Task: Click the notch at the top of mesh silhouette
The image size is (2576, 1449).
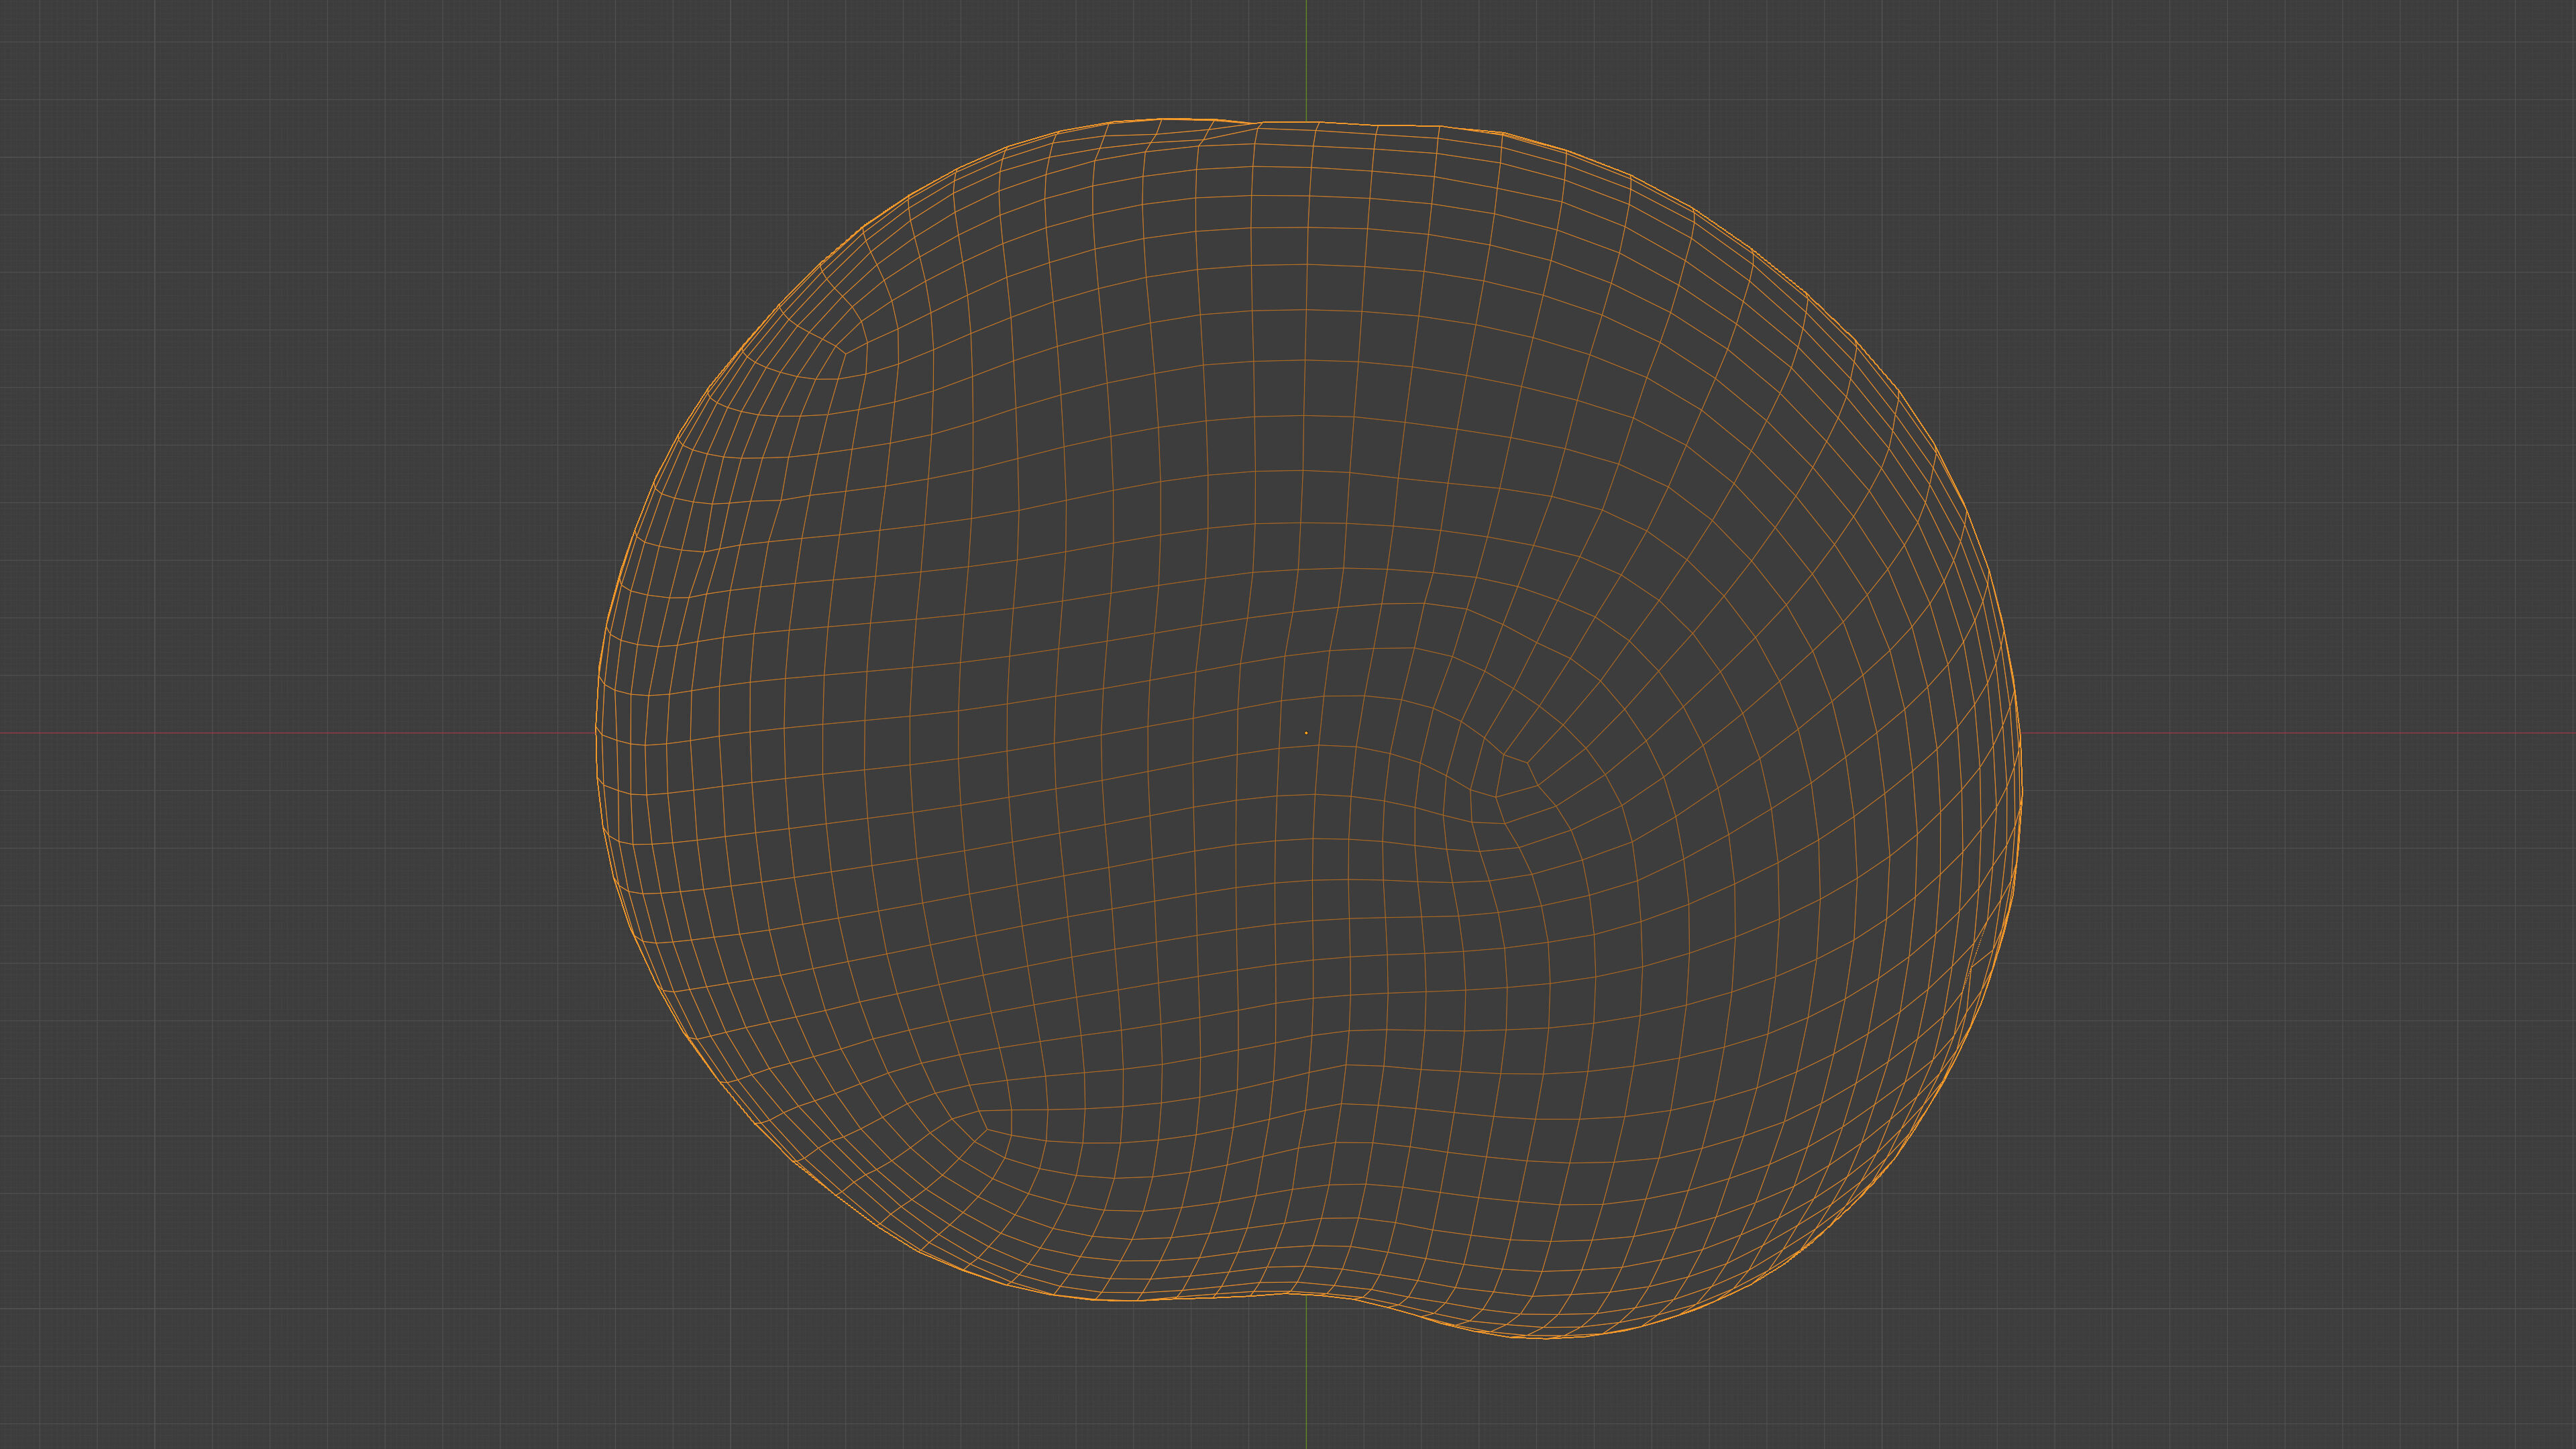Action: point(1254,124)
